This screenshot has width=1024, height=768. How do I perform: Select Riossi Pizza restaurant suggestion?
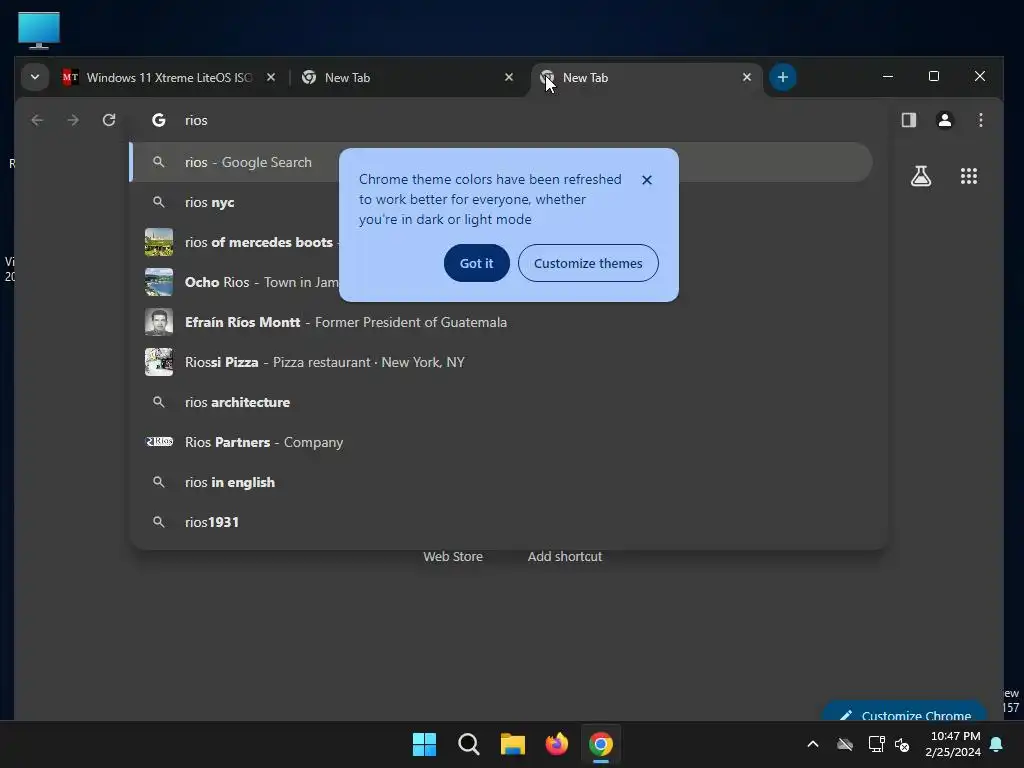click(x=503, y=362)
